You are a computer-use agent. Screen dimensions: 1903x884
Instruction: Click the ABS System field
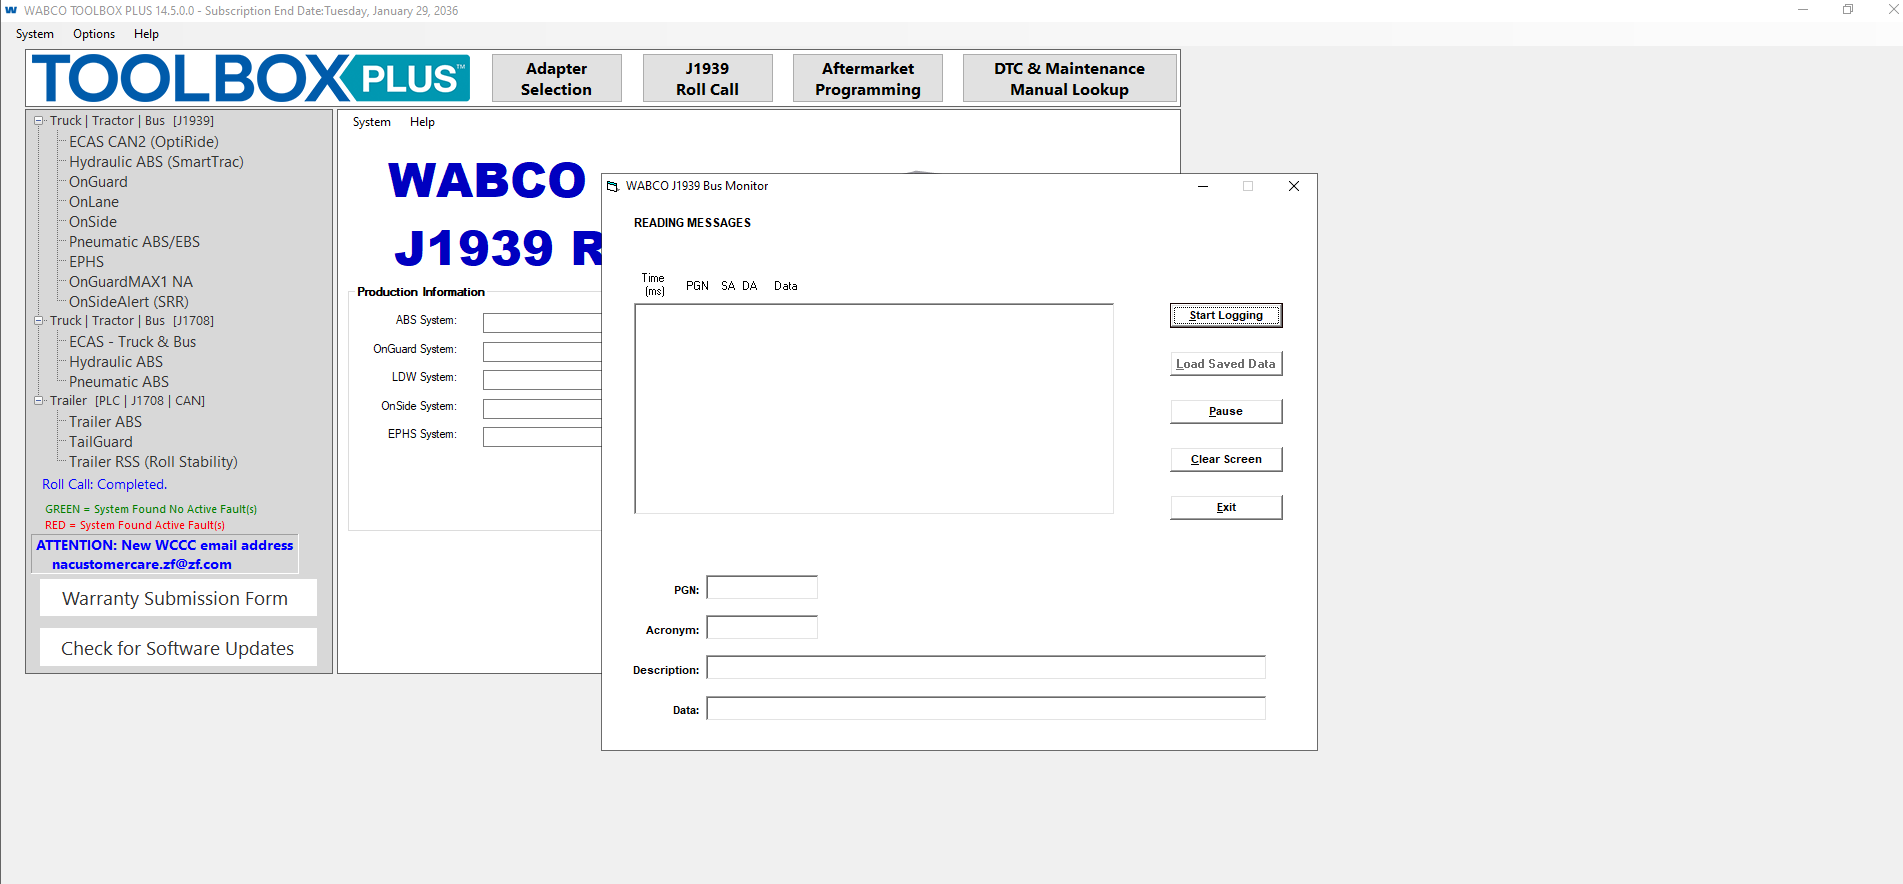tap(542, 322)
